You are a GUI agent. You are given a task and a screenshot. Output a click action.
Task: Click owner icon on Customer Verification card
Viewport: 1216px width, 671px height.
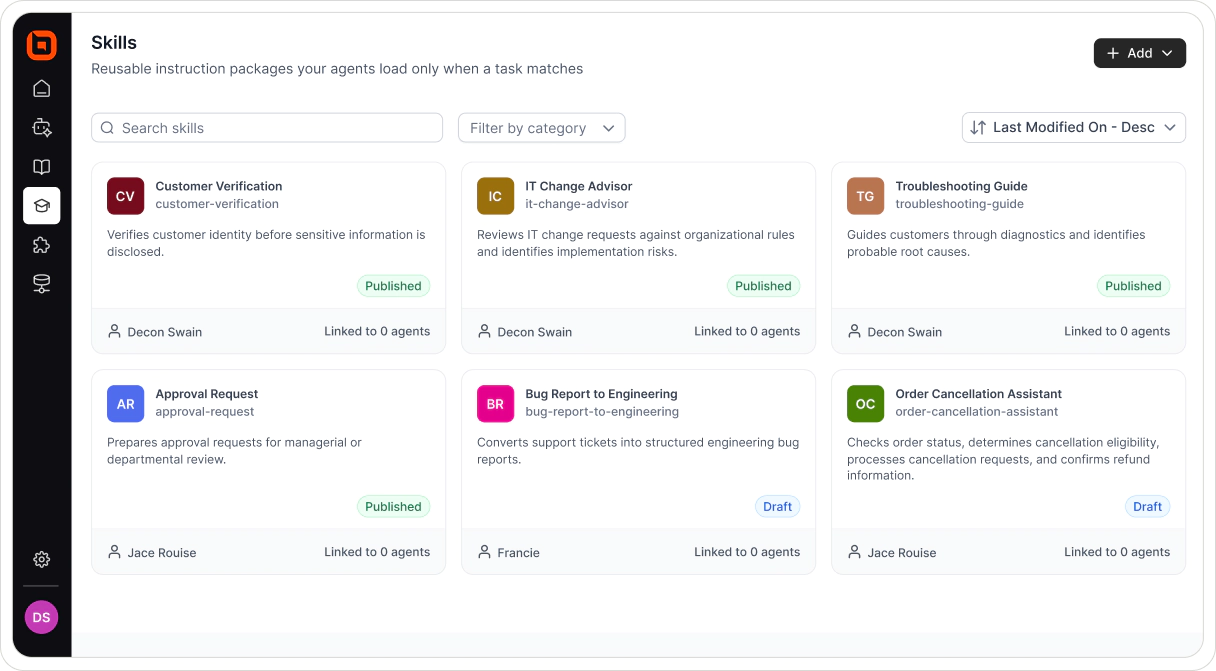click(115, 331)
